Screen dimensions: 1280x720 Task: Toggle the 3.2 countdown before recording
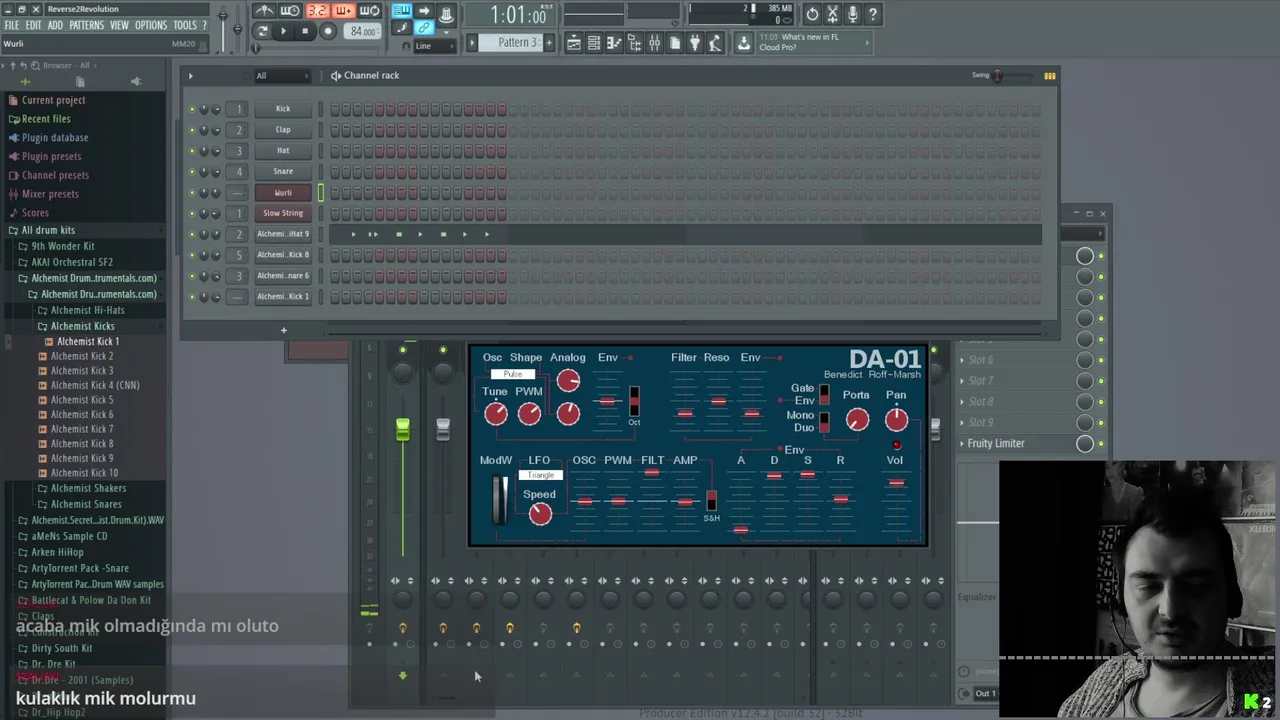point(317,11)
